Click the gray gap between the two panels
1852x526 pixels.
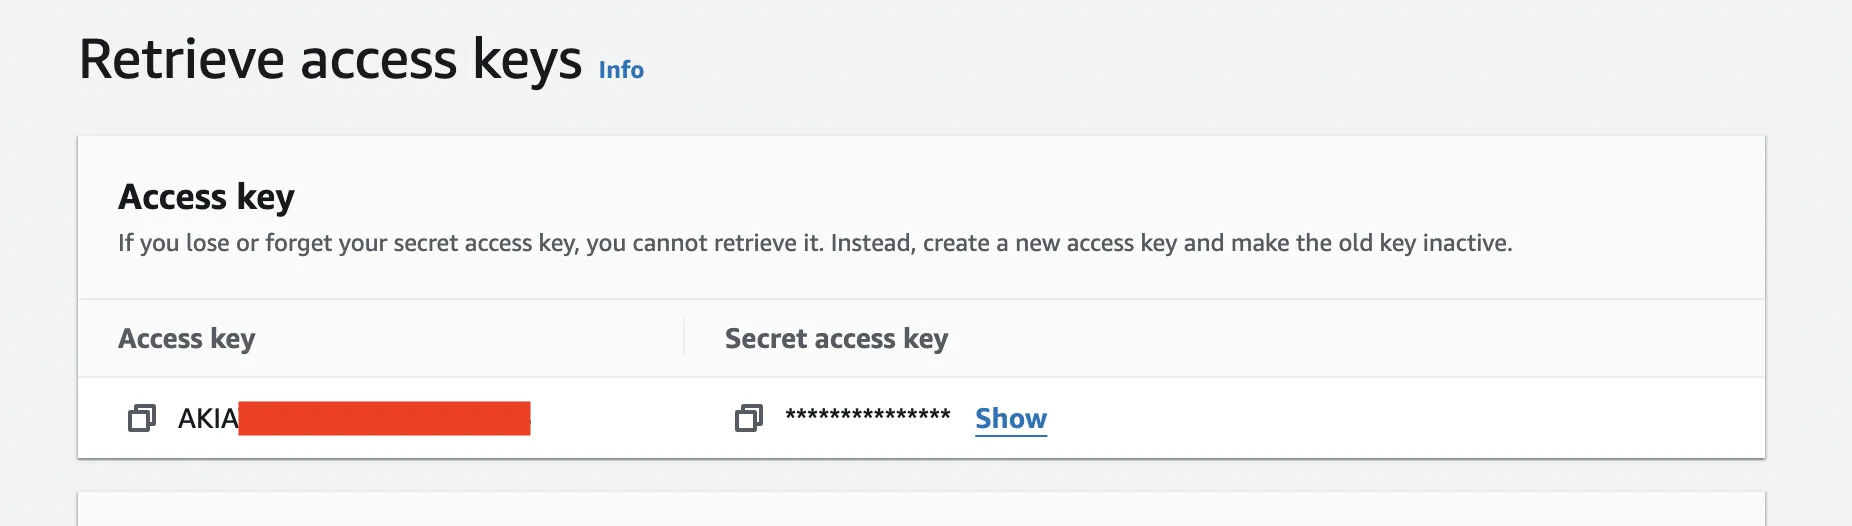[x=920, y=475]
